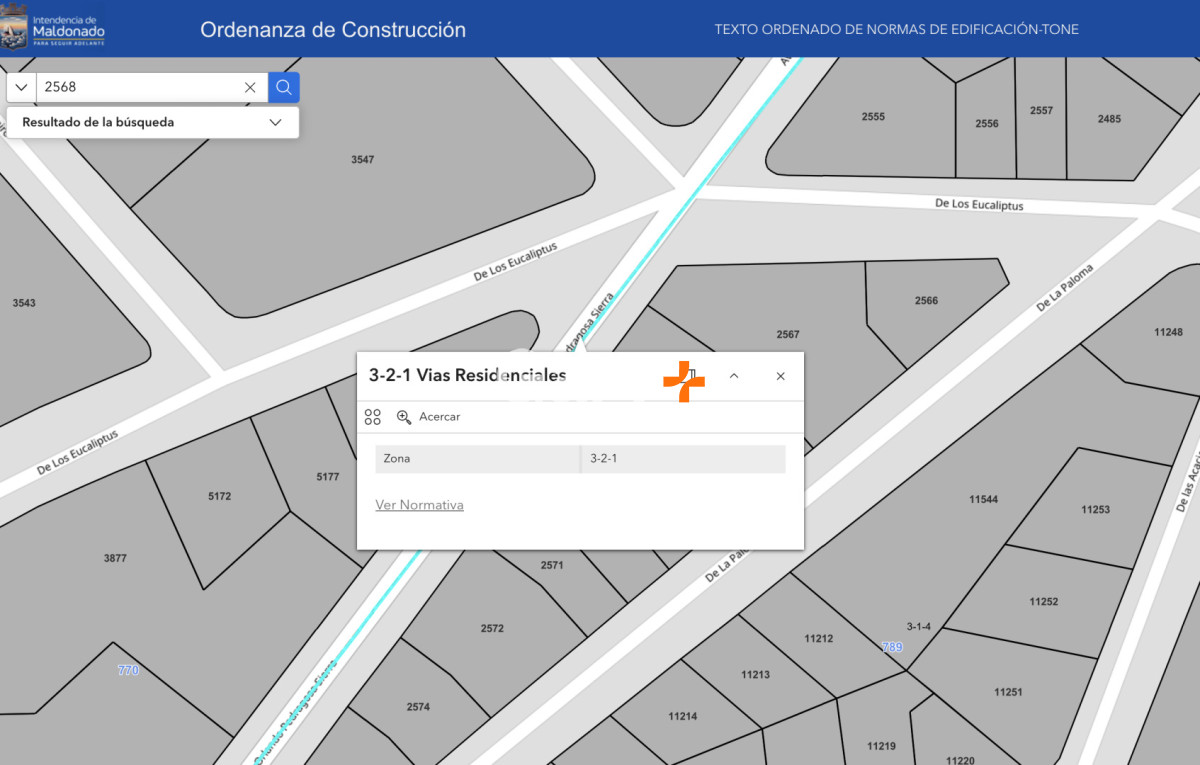
Task: Click the 'Acercar' zoom-to text
Action: [439, 417]
